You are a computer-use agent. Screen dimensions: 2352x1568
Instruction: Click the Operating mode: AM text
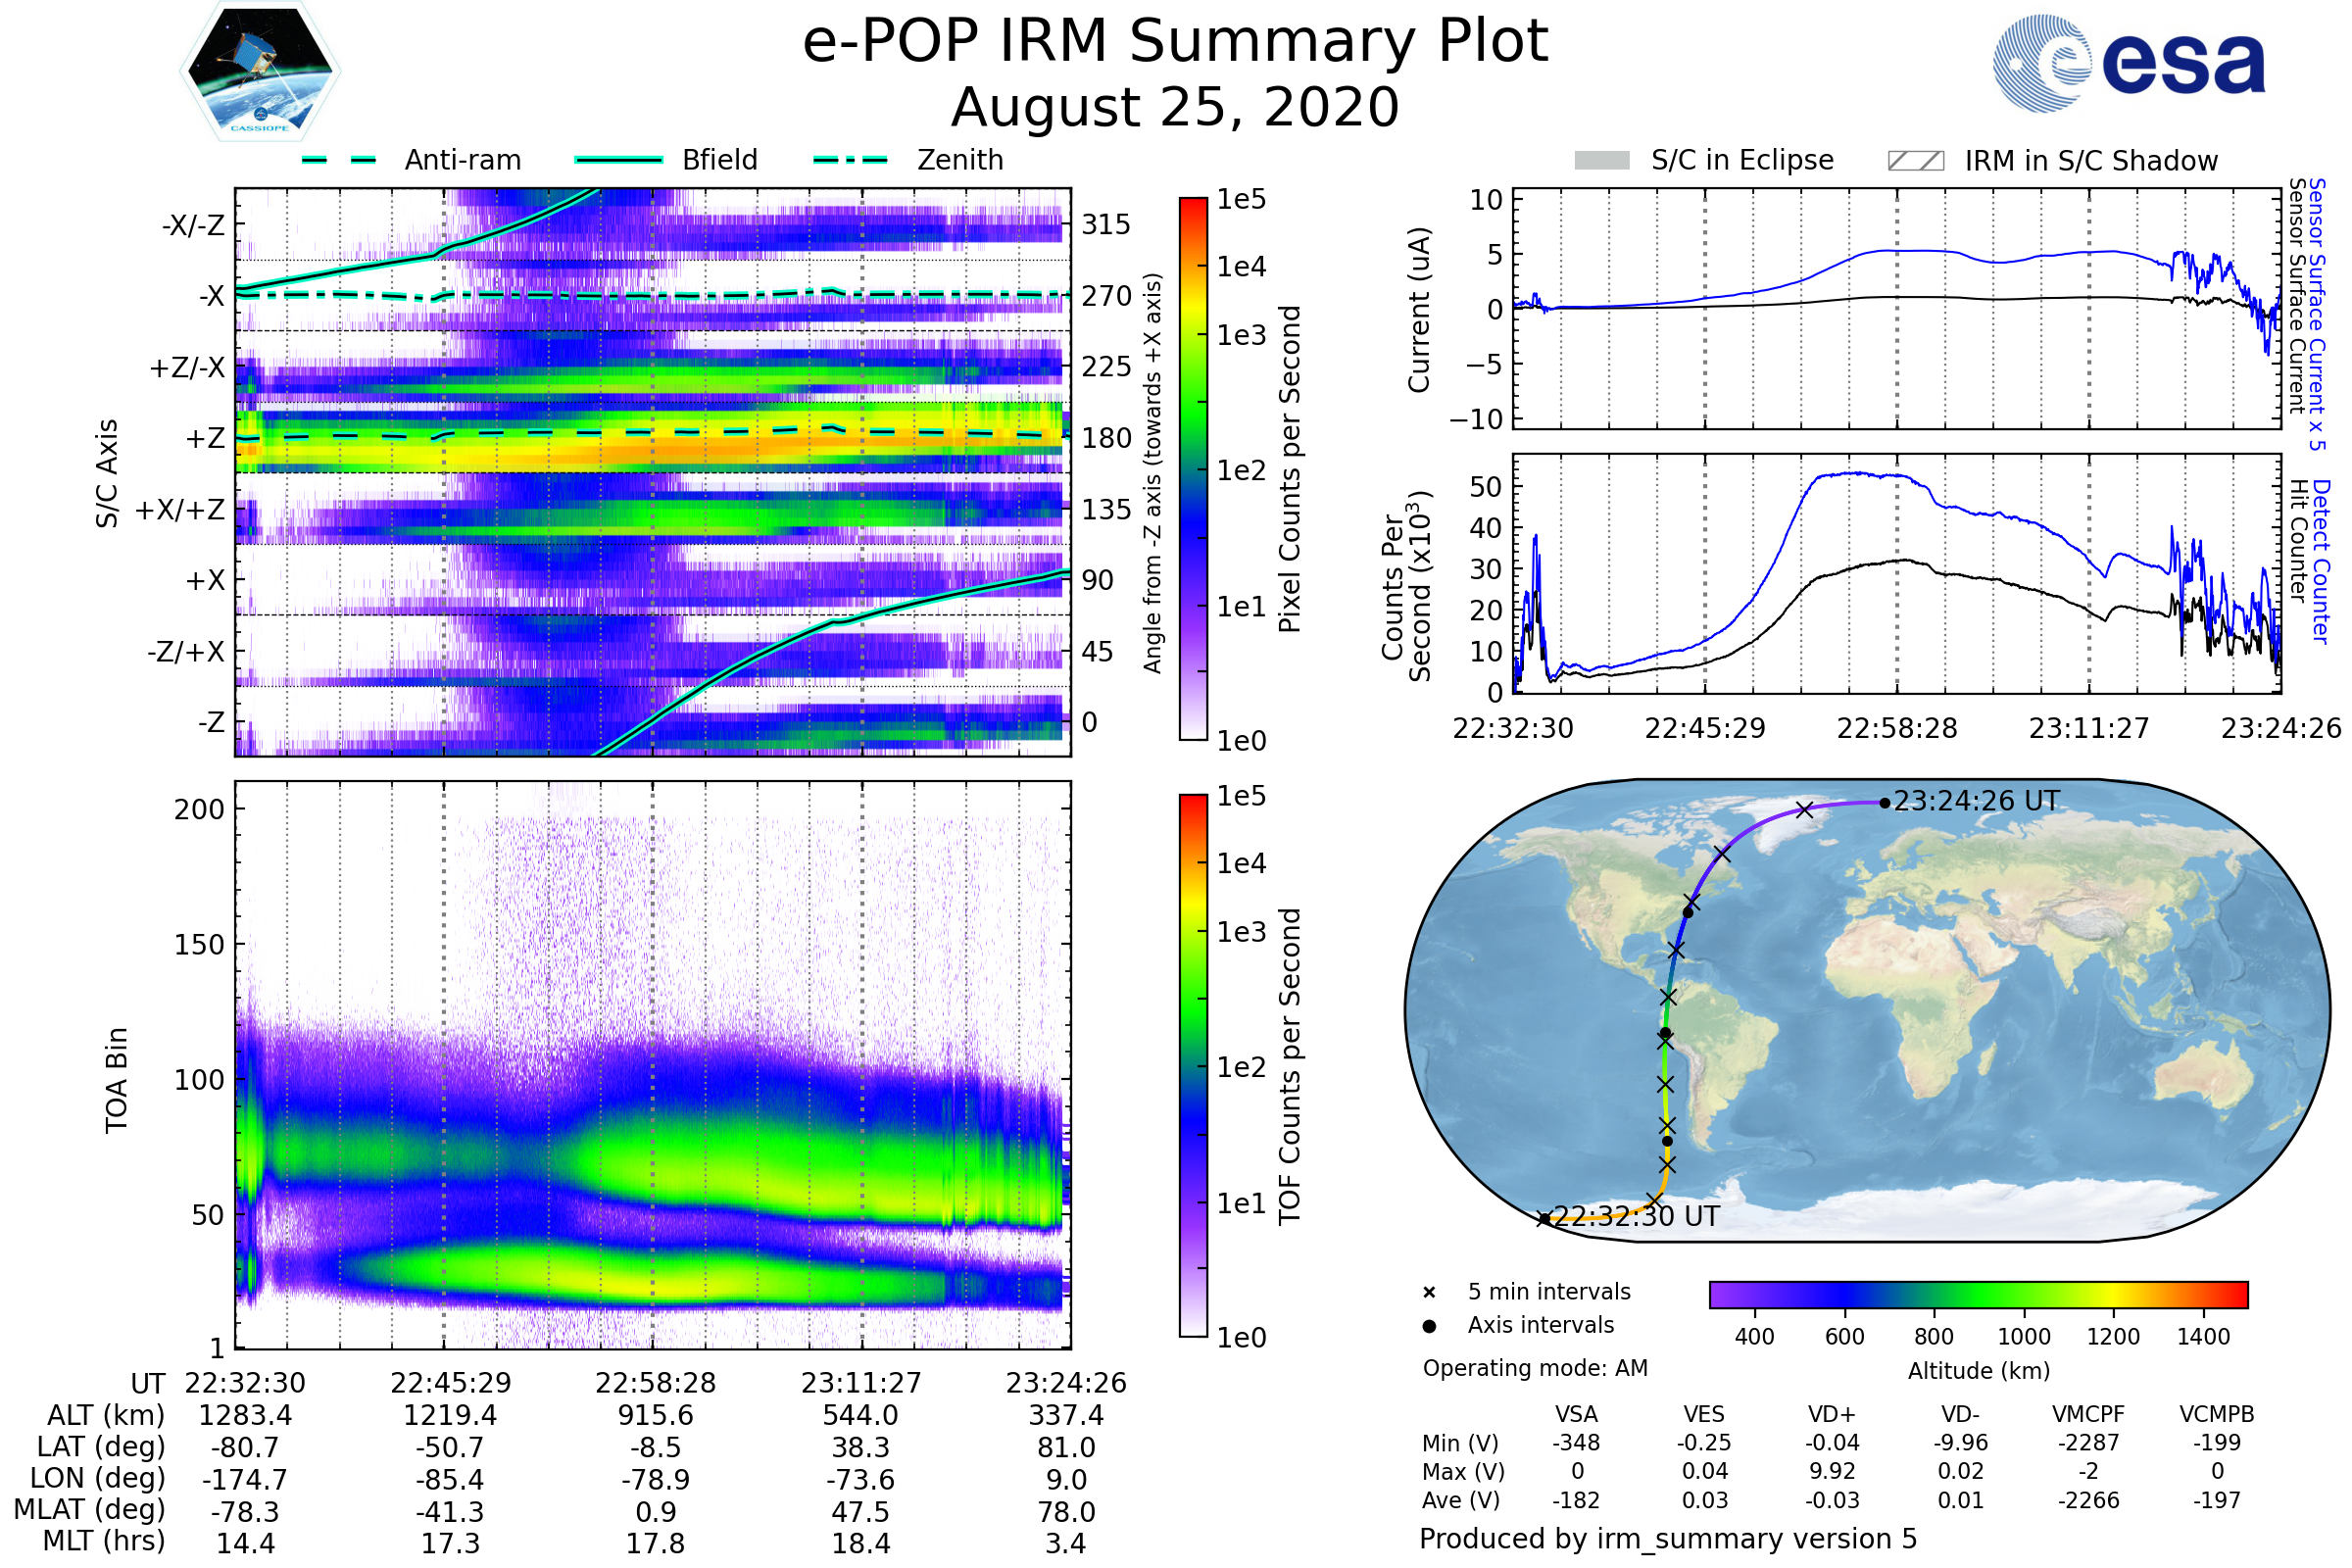(1535, 1368)
